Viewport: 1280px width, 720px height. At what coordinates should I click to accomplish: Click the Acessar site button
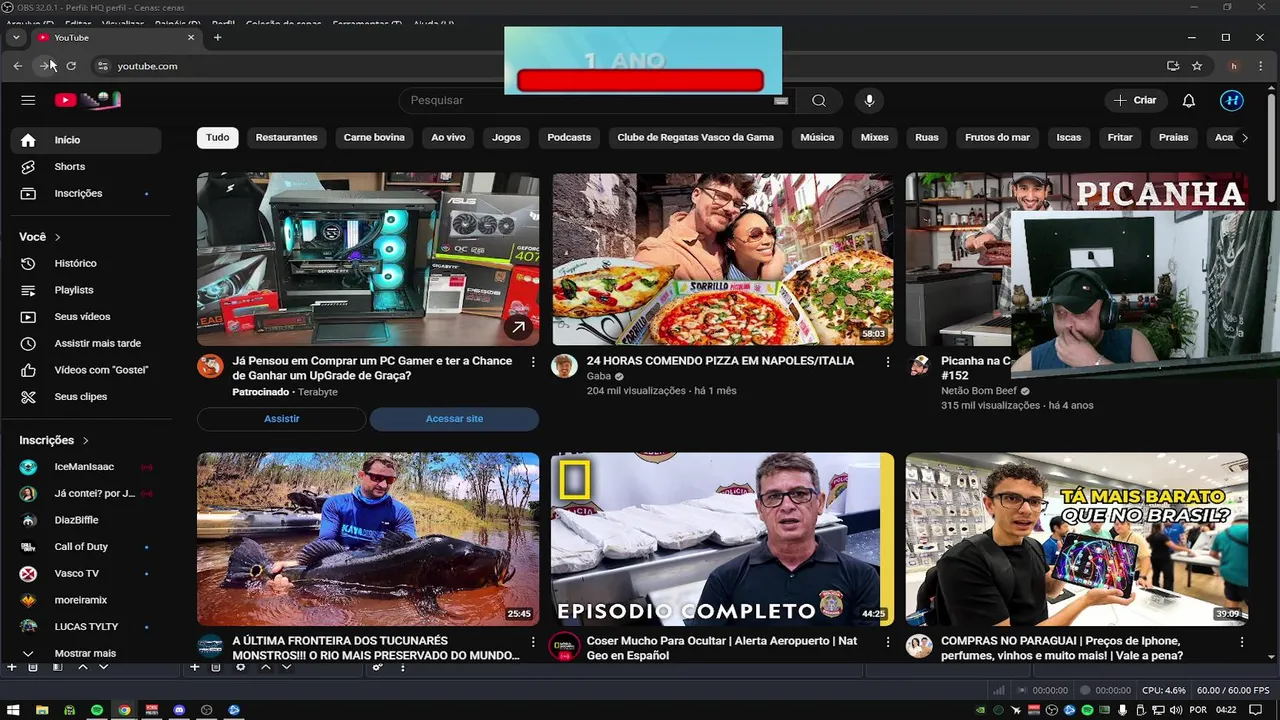[x=454, y=419]
